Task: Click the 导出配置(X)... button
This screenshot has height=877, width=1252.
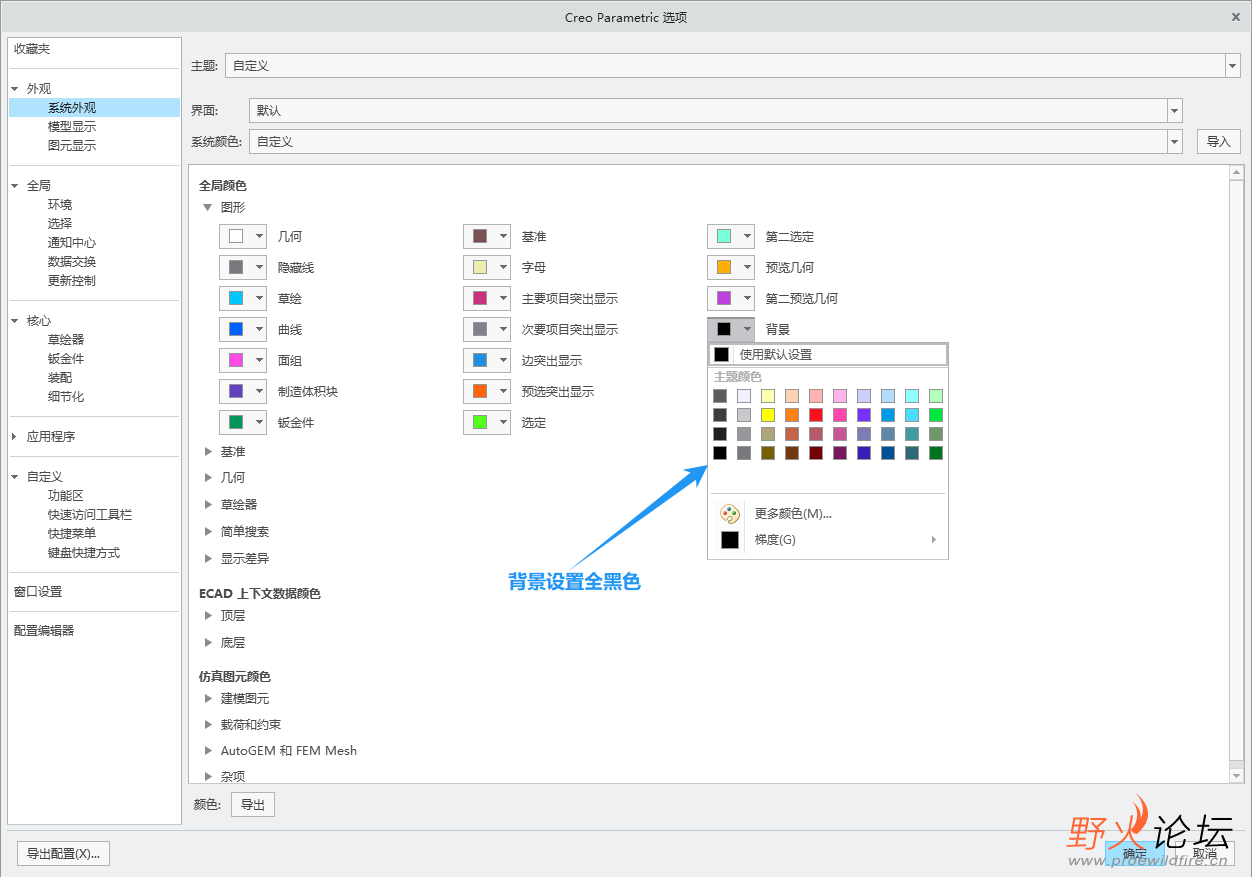Action: point(64,854)
